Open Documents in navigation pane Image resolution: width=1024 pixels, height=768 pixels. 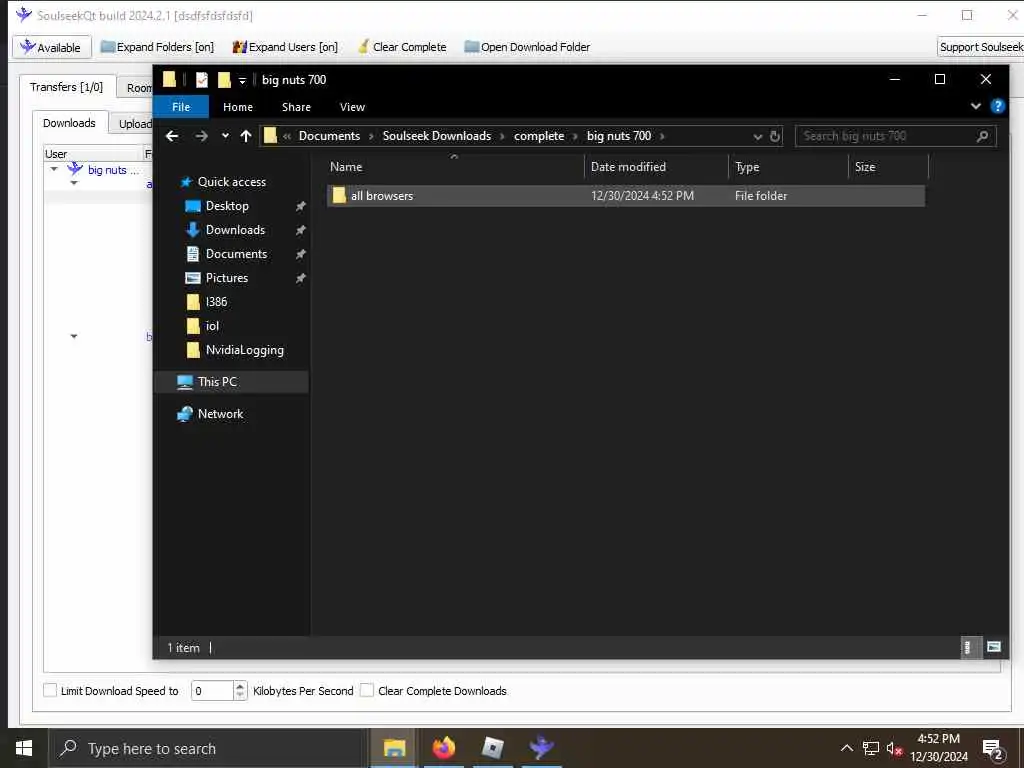click(236, 254)
